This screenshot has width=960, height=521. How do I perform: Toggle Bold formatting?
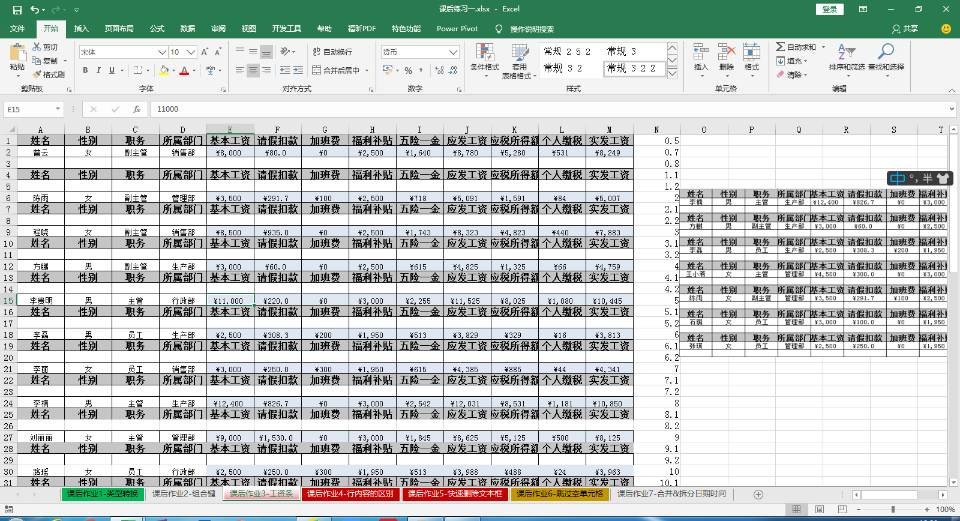(85, 71)
